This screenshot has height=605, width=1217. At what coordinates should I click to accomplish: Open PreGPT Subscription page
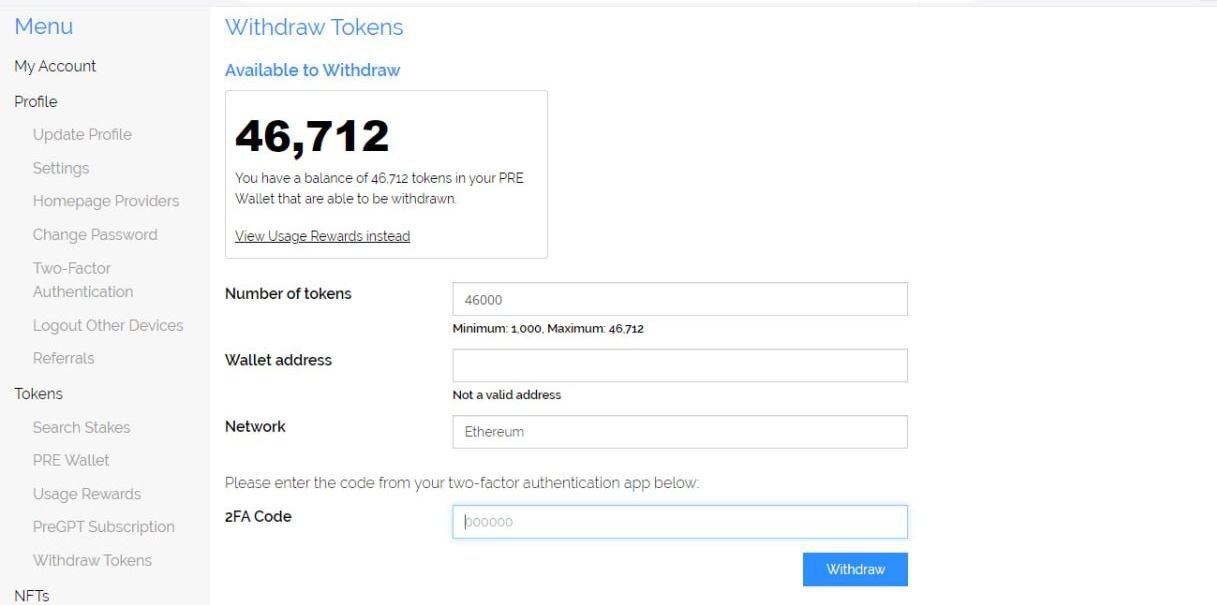[103, 527]
